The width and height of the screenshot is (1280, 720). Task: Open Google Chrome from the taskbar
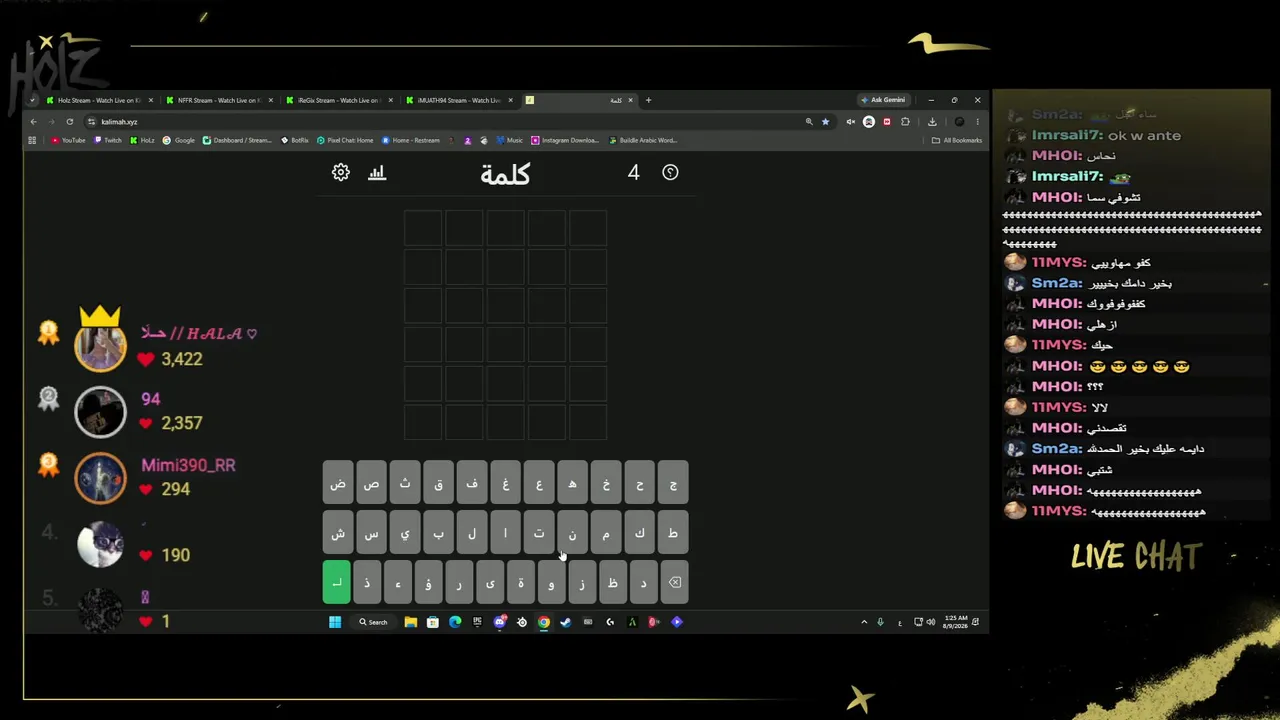[x=543, y=622]
